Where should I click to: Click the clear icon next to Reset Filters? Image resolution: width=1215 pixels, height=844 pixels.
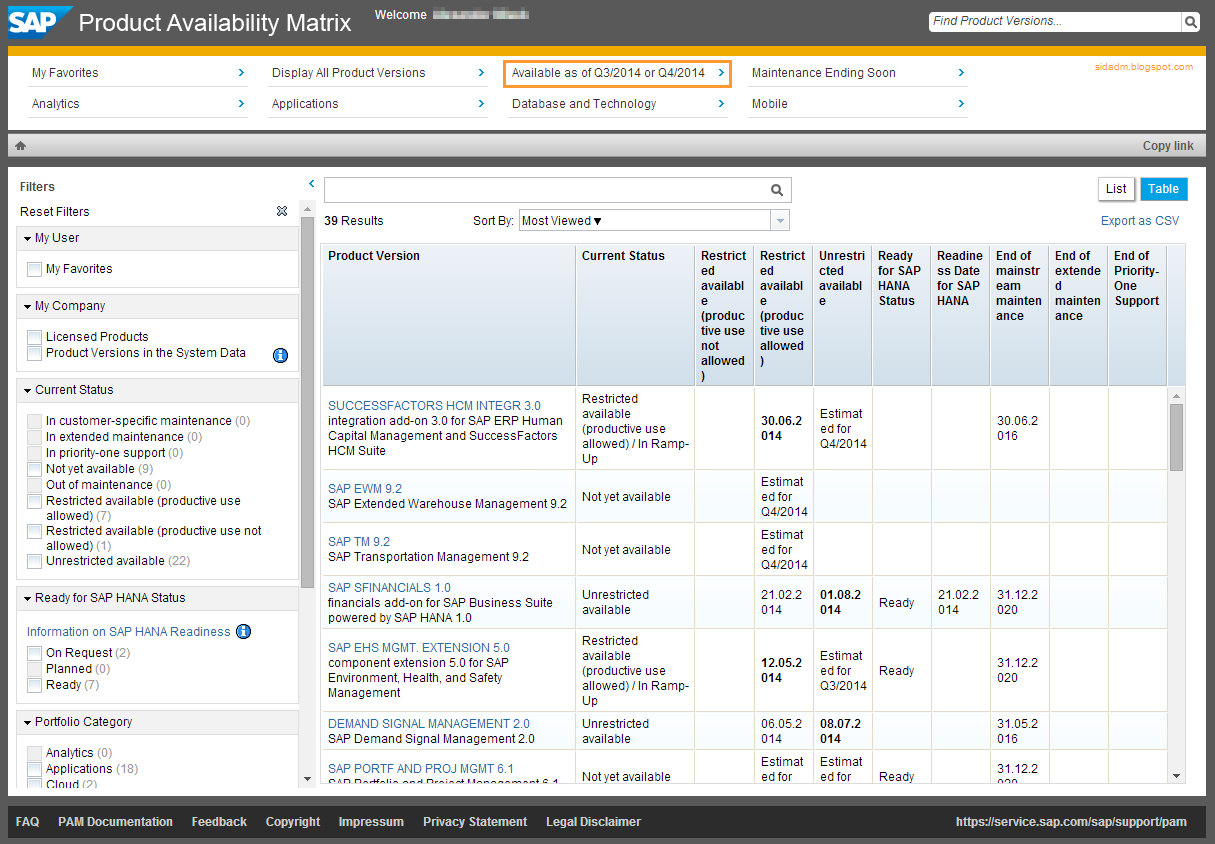click(x=282, y=211)
